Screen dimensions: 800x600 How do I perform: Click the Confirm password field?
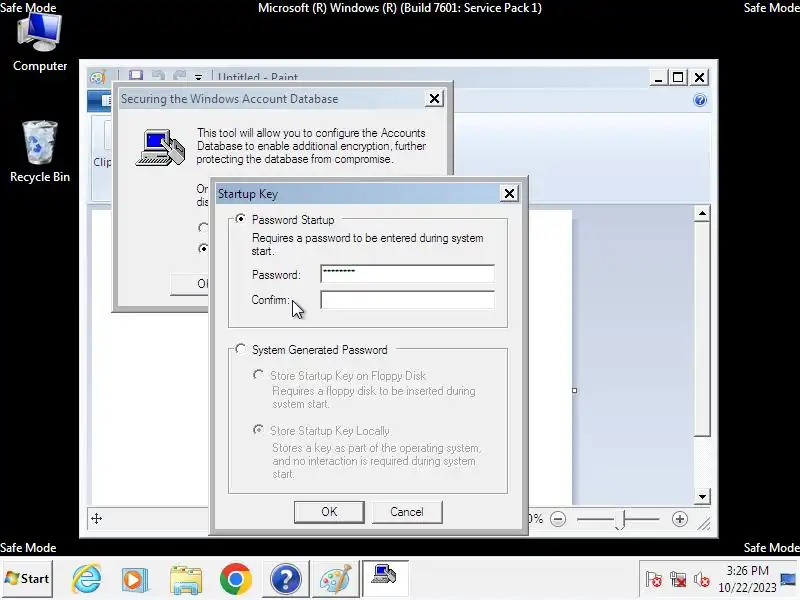[407, 299]
